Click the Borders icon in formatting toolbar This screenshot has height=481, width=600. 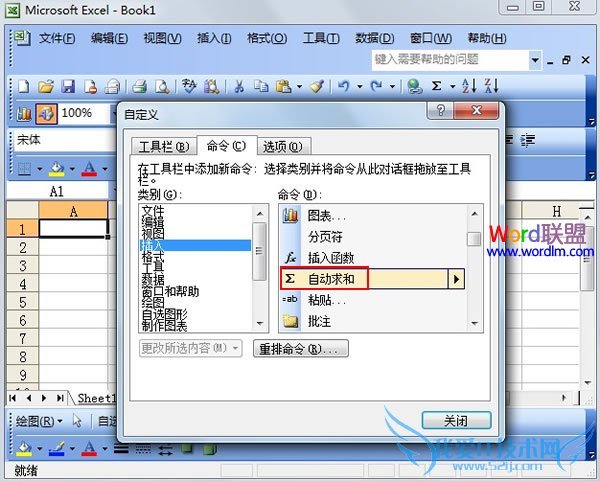[x=24, y=168]
